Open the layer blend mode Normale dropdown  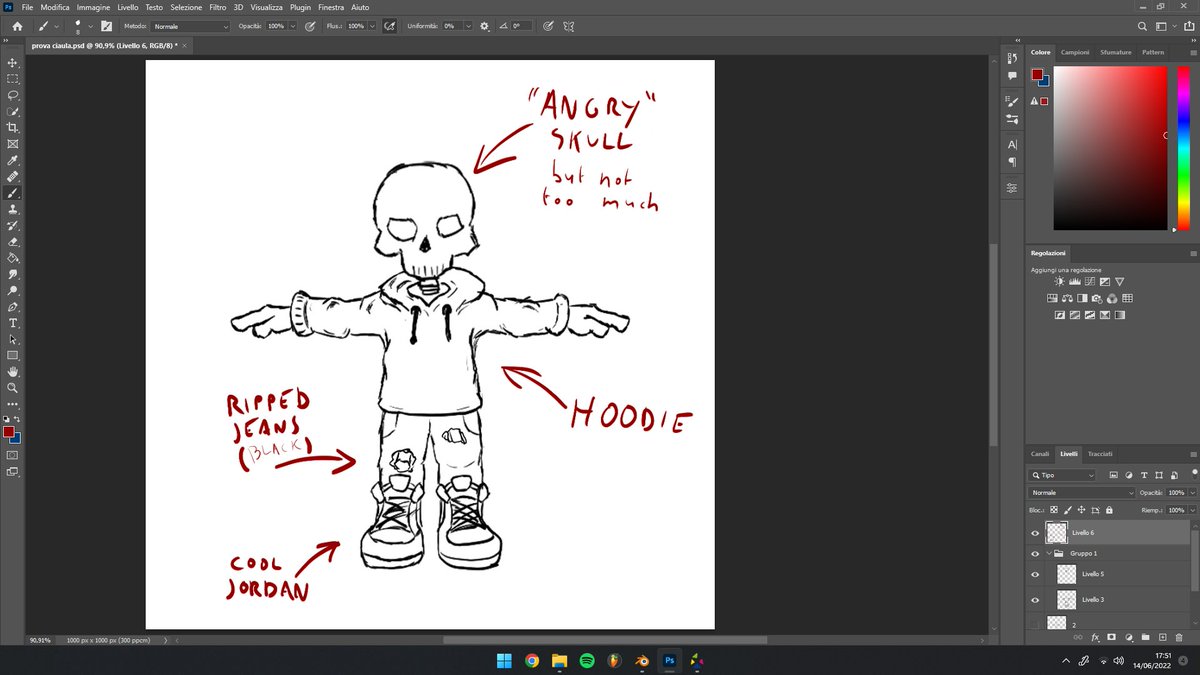pos(1082,492)
